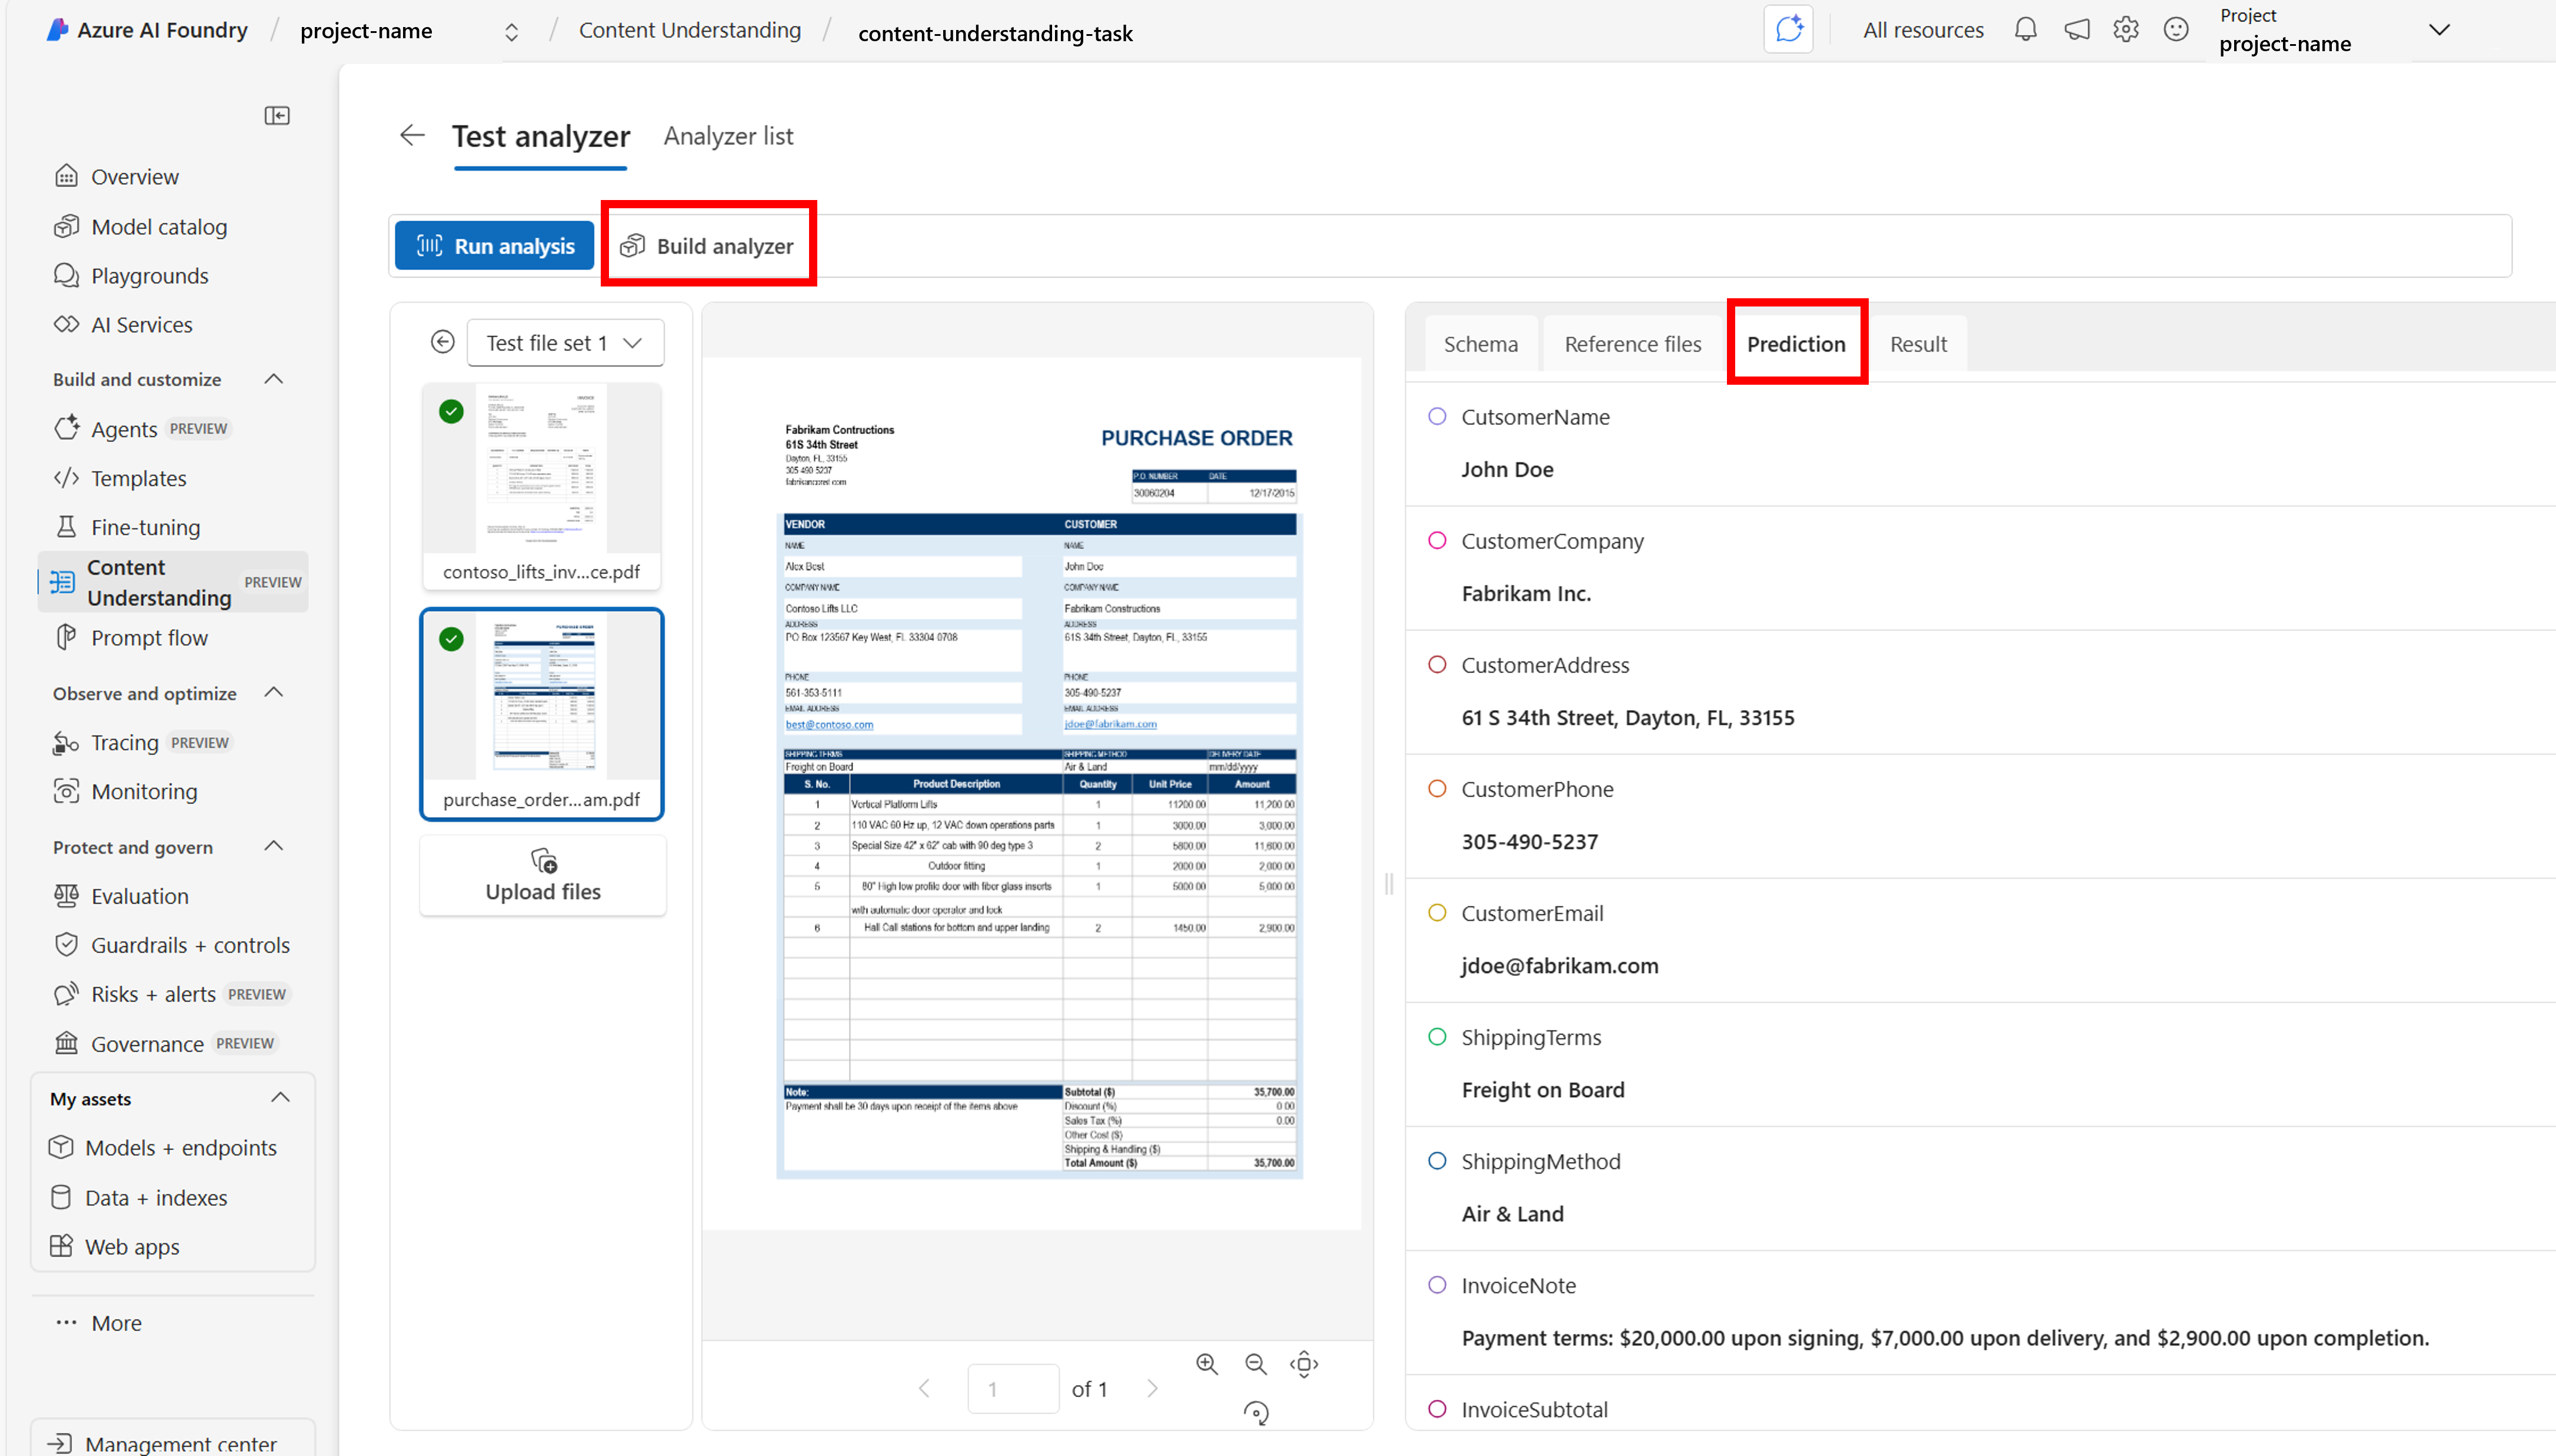Screen dimensions: 2556x1456
Task: Open settings gear in top bar
Action: (x=2126, y=30)
